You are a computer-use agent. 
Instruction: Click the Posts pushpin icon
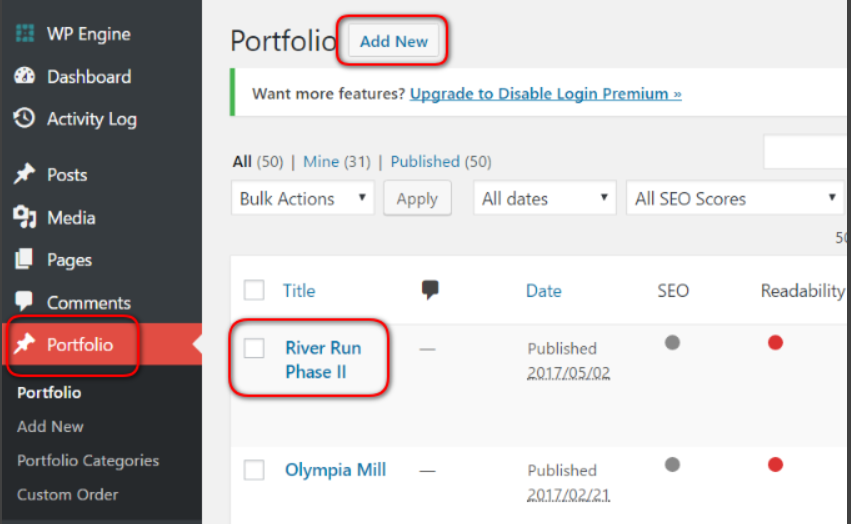pos(24,174)
